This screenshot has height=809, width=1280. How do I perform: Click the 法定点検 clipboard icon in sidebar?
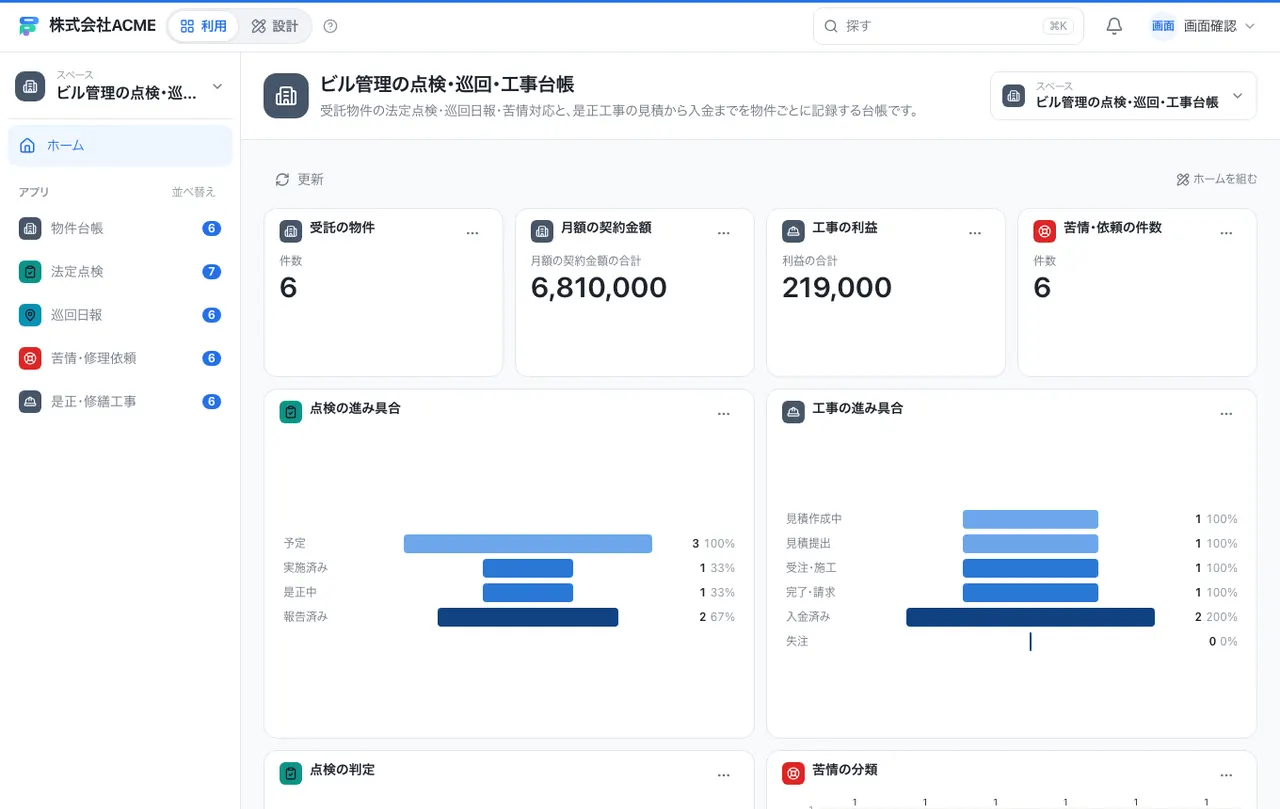click(30, 271)
